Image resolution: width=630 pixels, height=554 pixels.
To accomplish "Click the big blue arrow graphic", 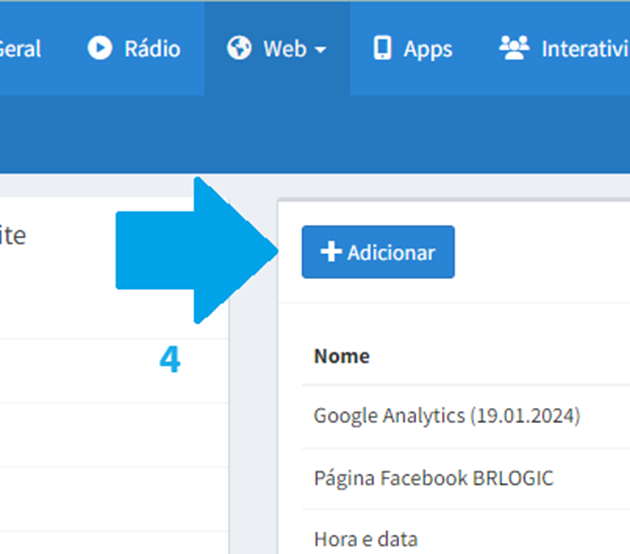I will [197, 250].
